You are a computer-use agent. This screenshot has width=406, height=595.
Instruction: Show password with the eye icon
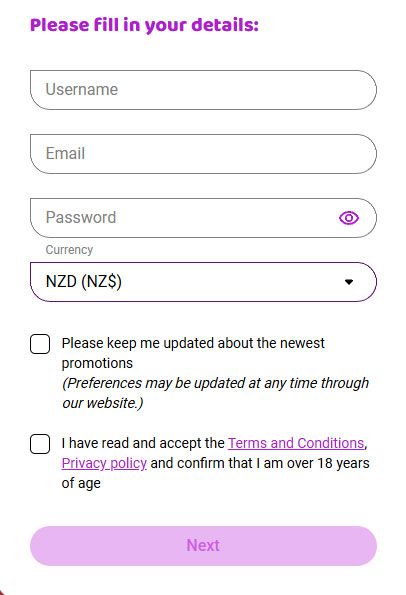(349, 218)
